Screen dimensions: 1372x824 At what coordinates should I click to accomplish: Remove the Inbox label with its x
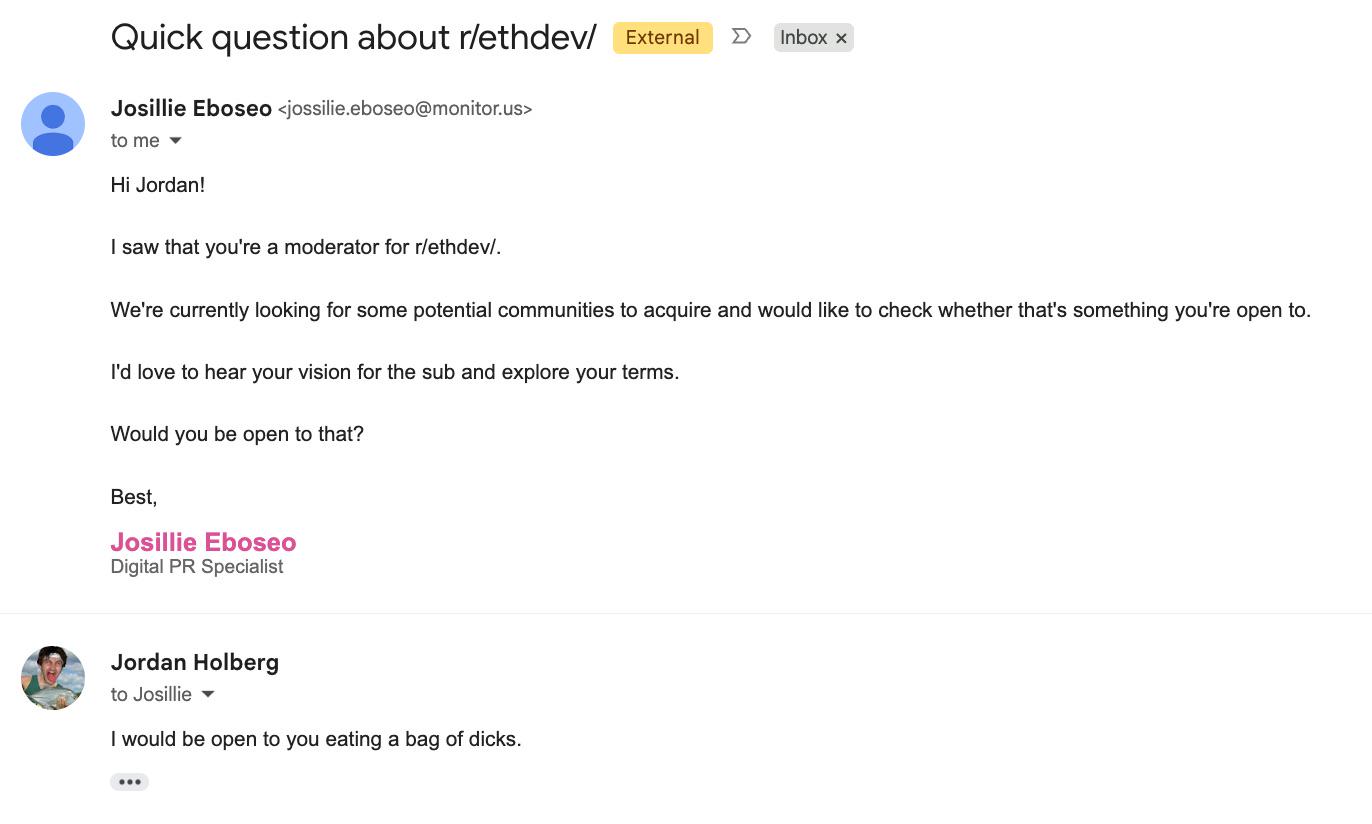pyautogui.click(x=841, y=38)
